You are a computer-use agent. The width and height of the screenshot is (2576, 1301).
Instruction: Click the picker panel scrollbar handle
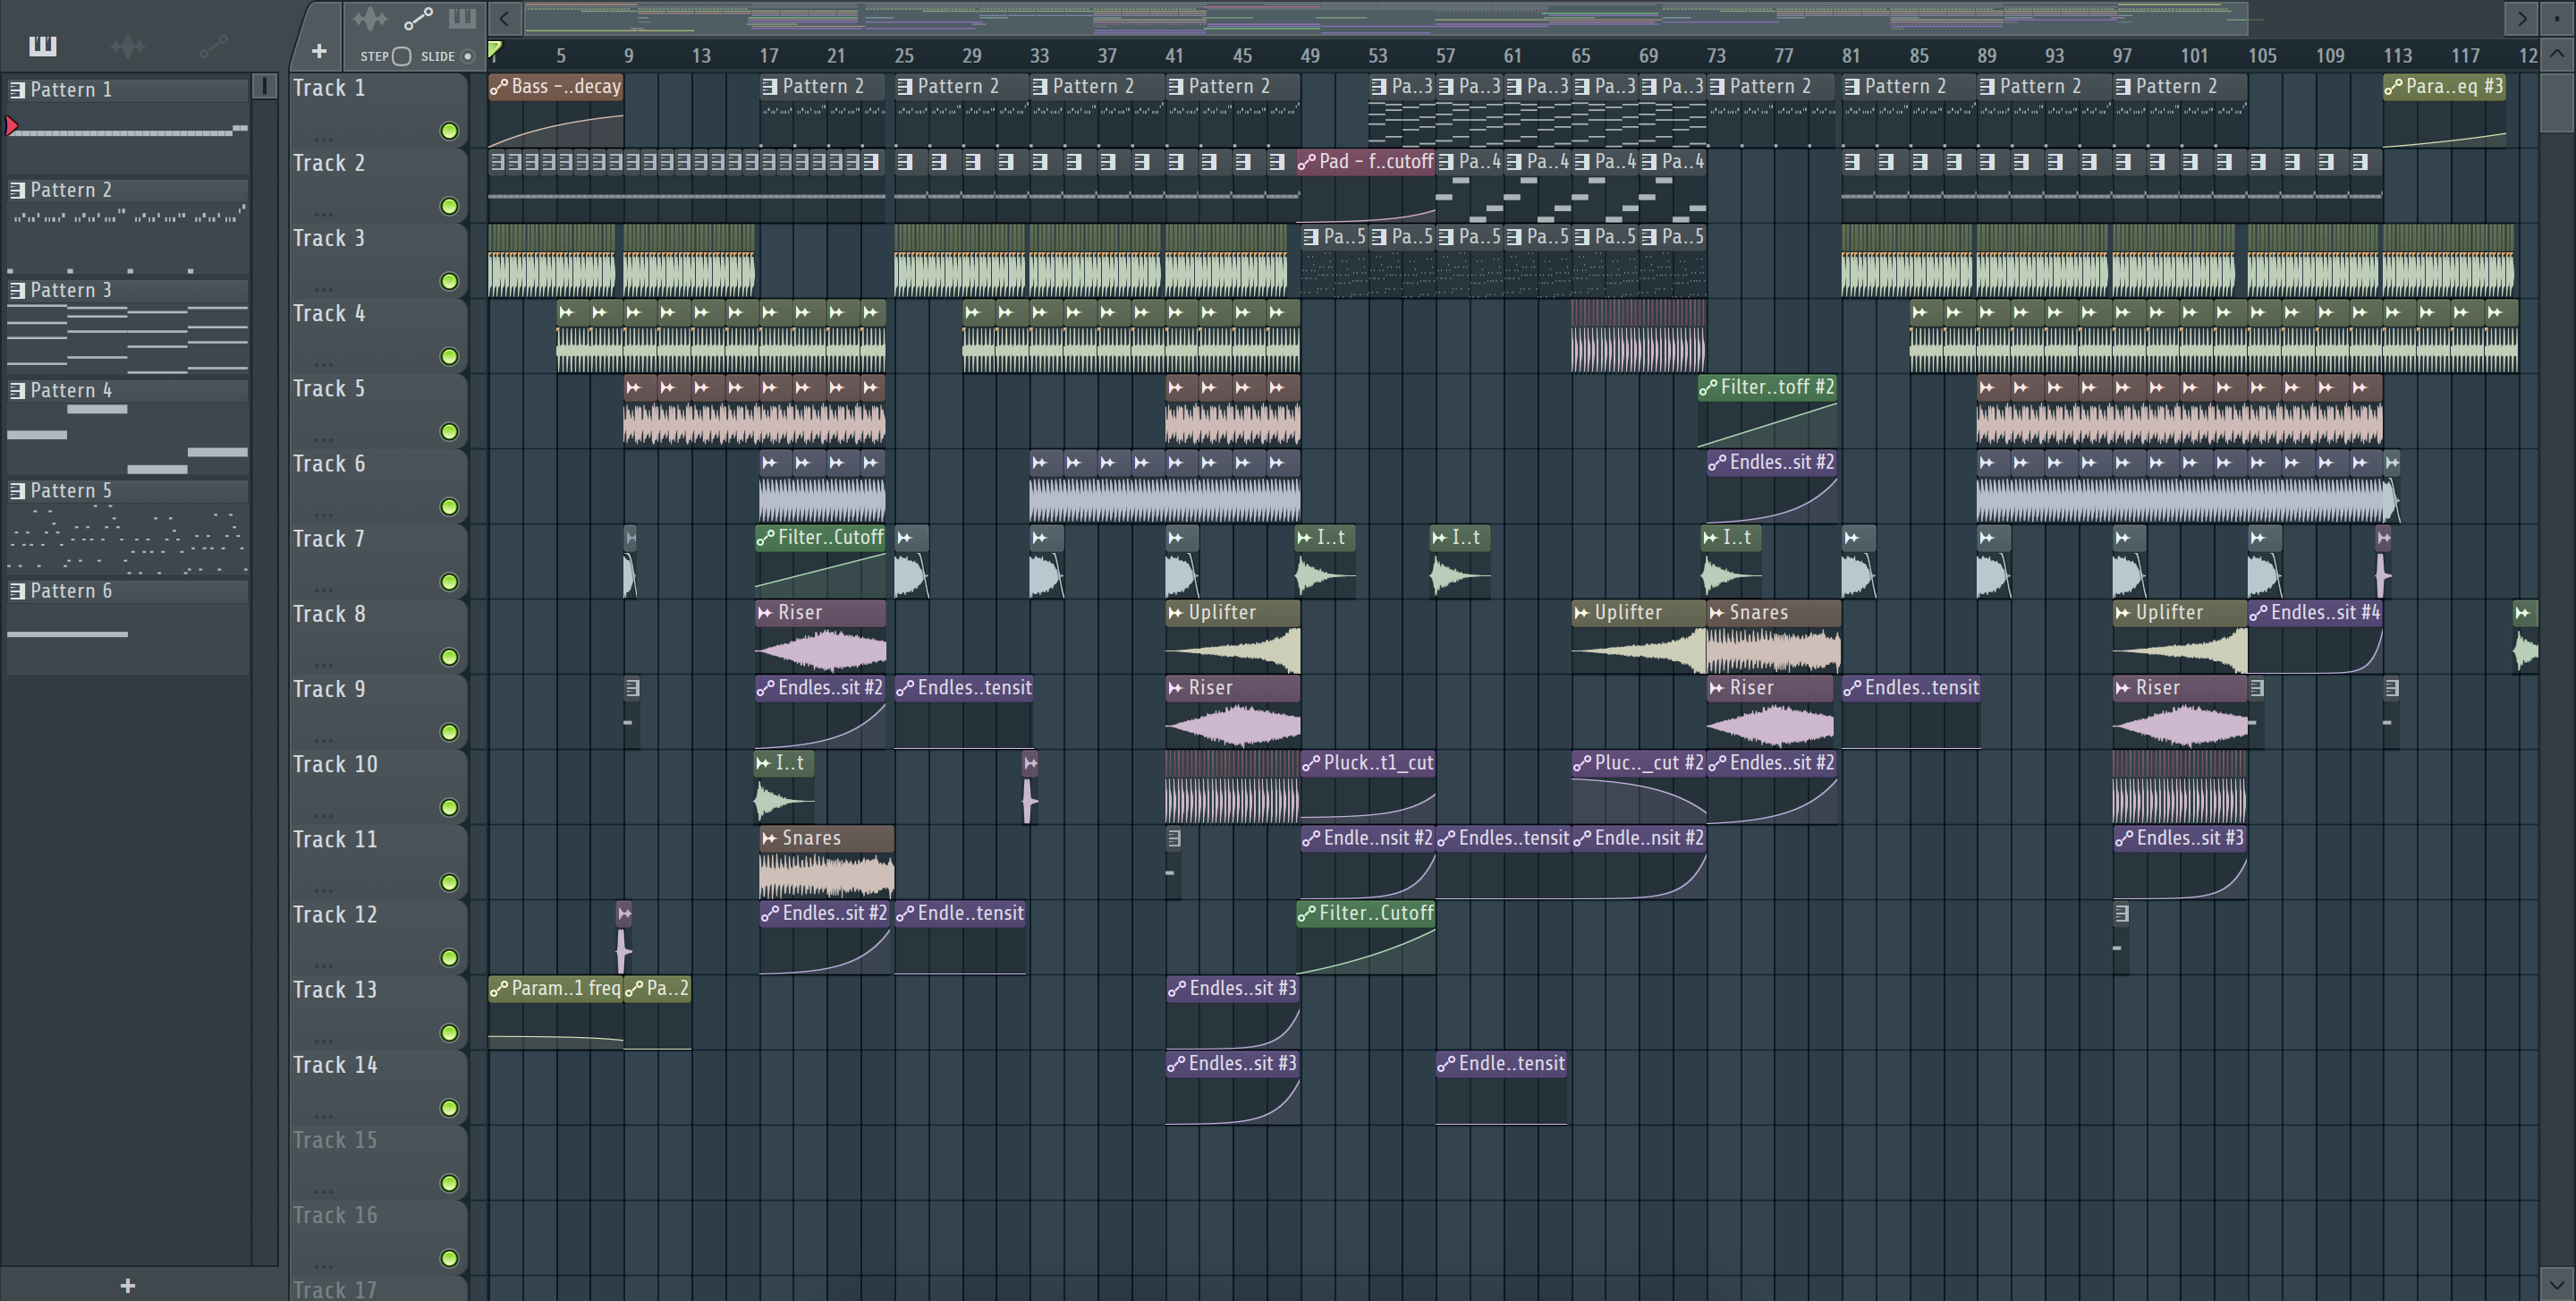(x=264, y=86)
